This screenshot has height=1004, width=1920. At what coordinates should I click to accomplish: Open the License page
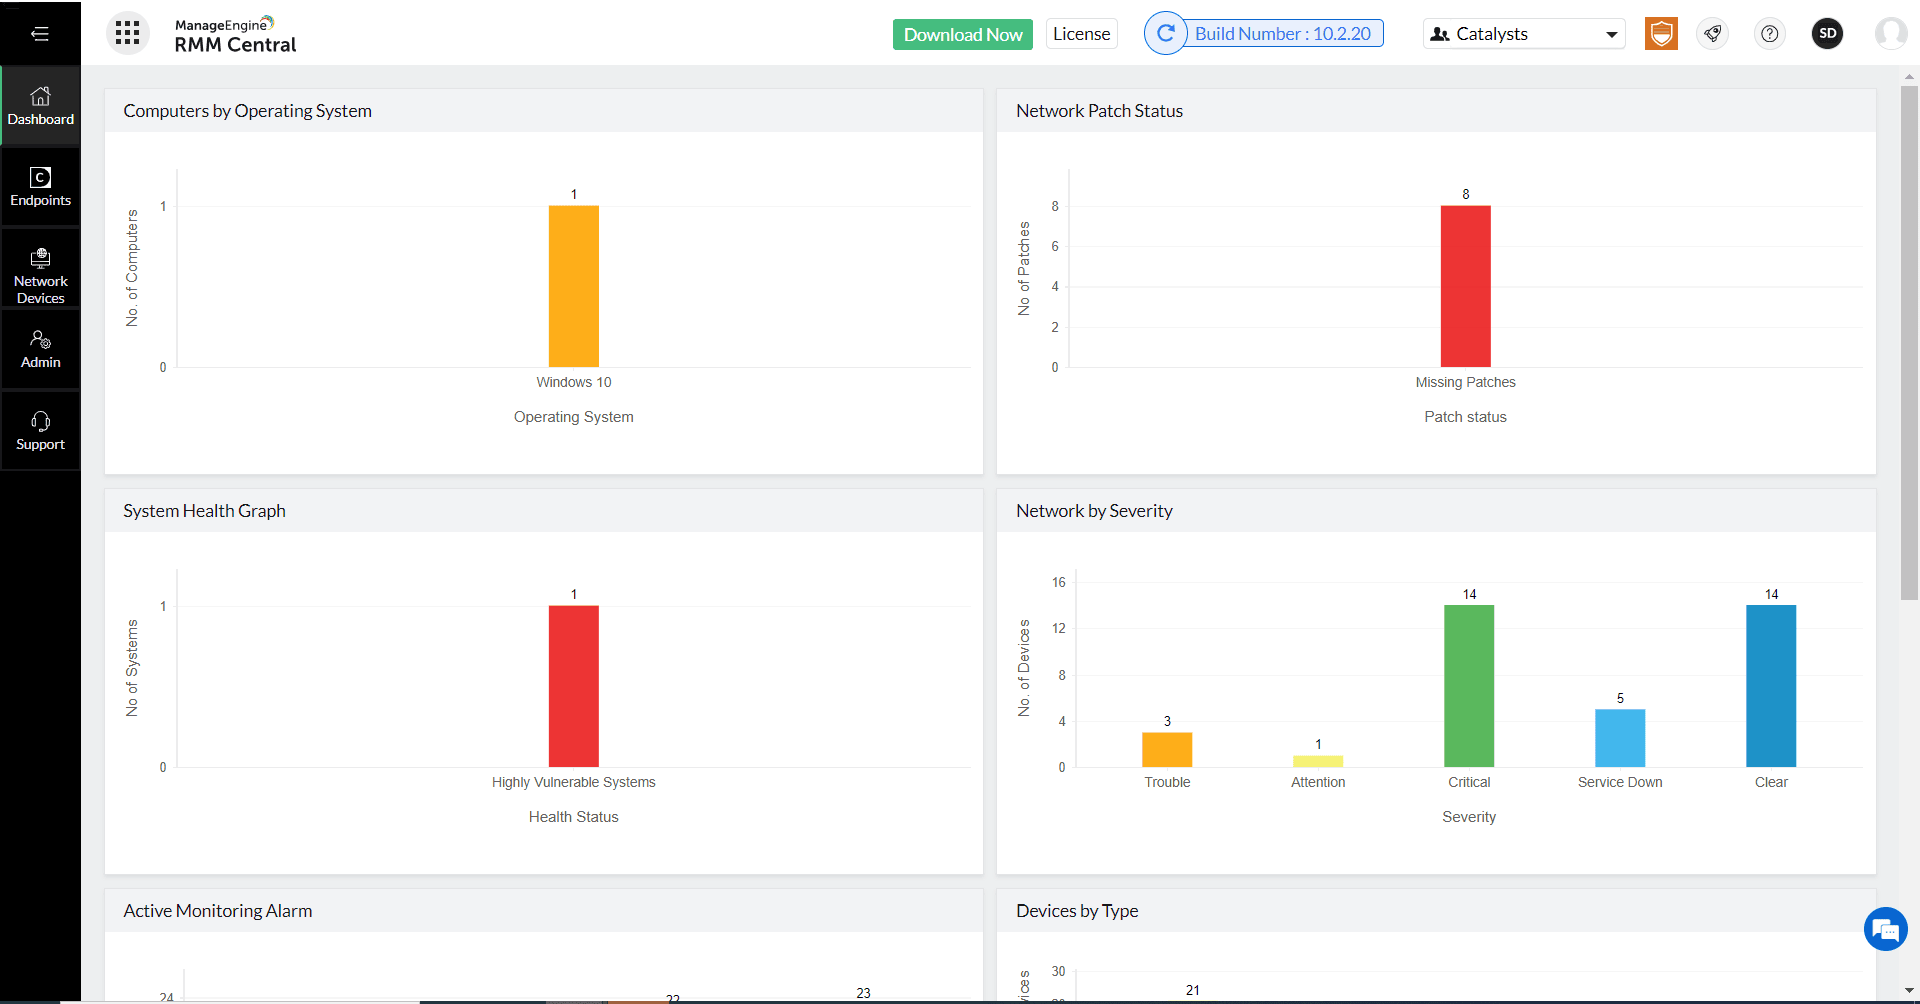(x=1081, y=33)
